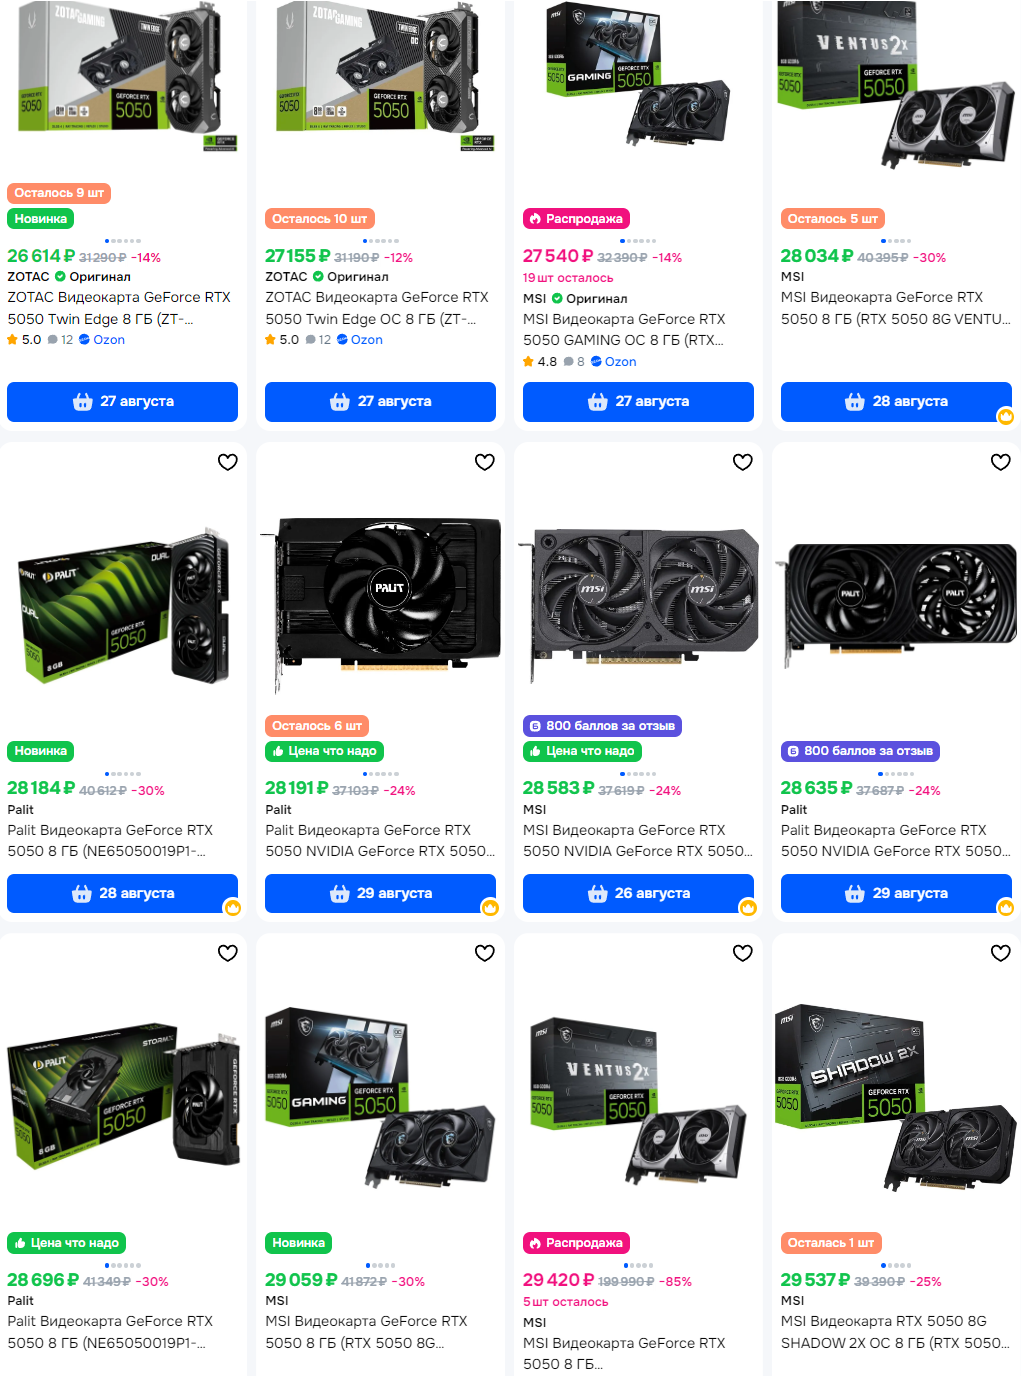Click 26 августа cart button for MSI card
1021x1376 pixels.
tap(638, 894)
